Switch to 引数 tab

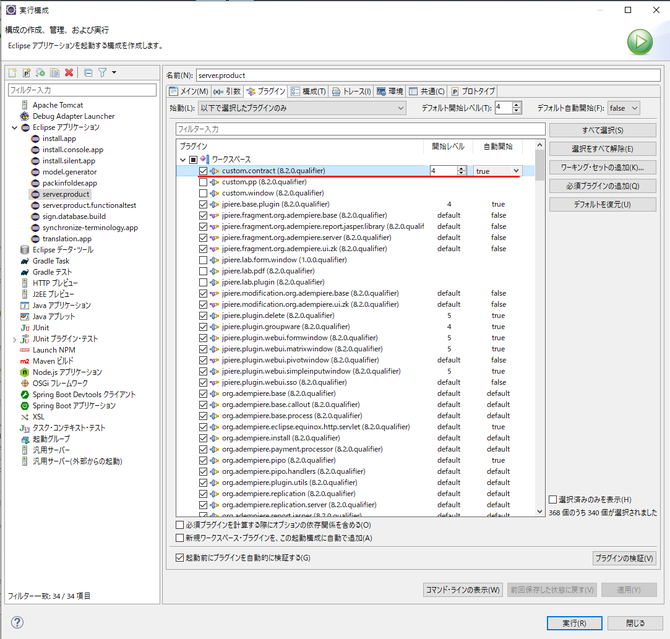(227, 91)
